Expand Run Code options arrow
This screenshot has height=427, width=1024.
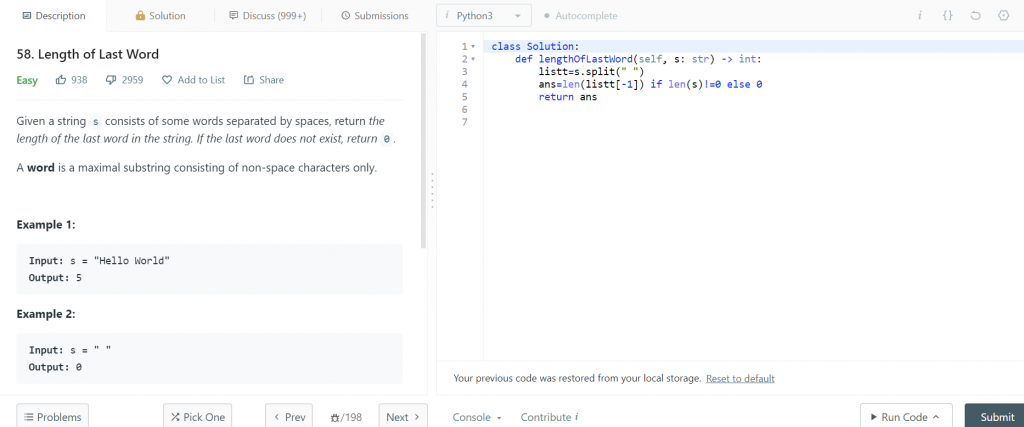pos(935,417)
